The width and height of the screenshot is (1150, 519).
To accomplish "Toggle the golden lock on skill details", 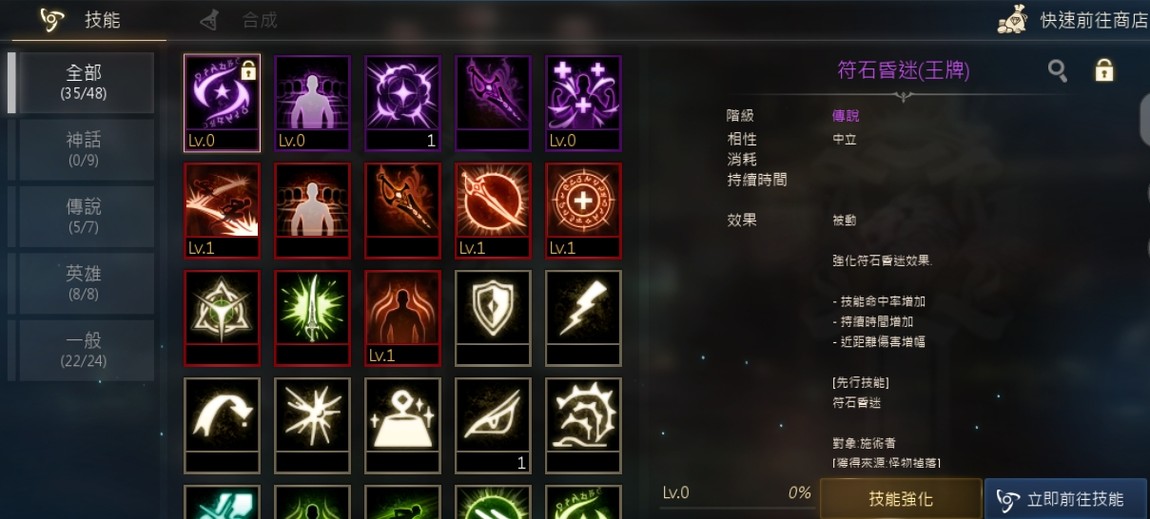I will pos(1104,70).
